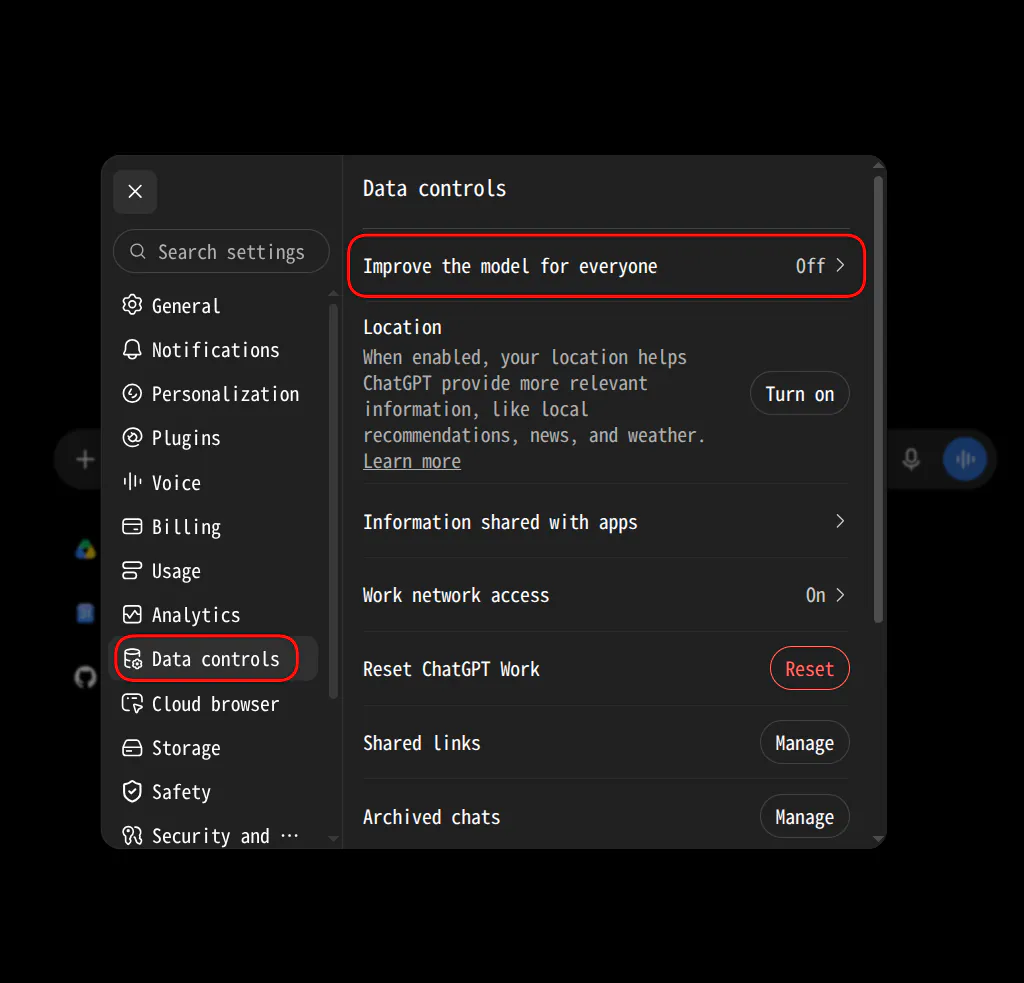
Task: Click the Personalization icon
Action: (x=132, y=393)
